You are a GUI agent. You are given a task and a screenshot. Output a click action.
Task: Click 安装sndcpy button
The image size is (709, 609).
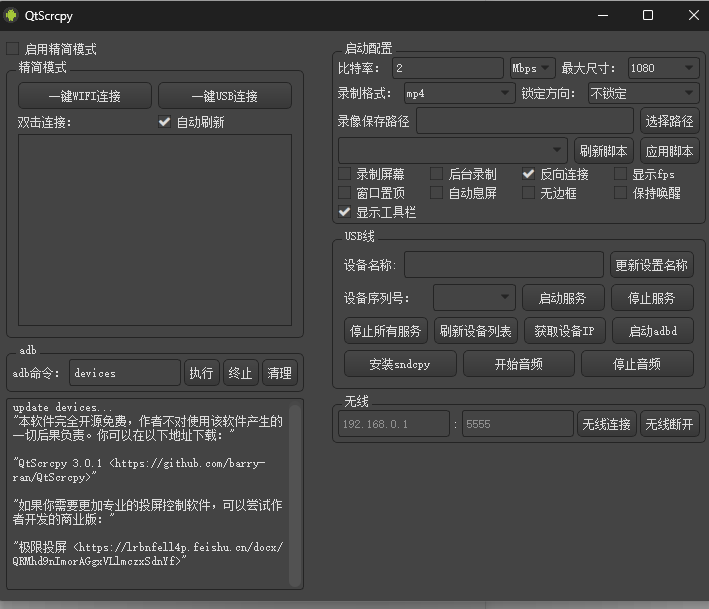(400, 364)
